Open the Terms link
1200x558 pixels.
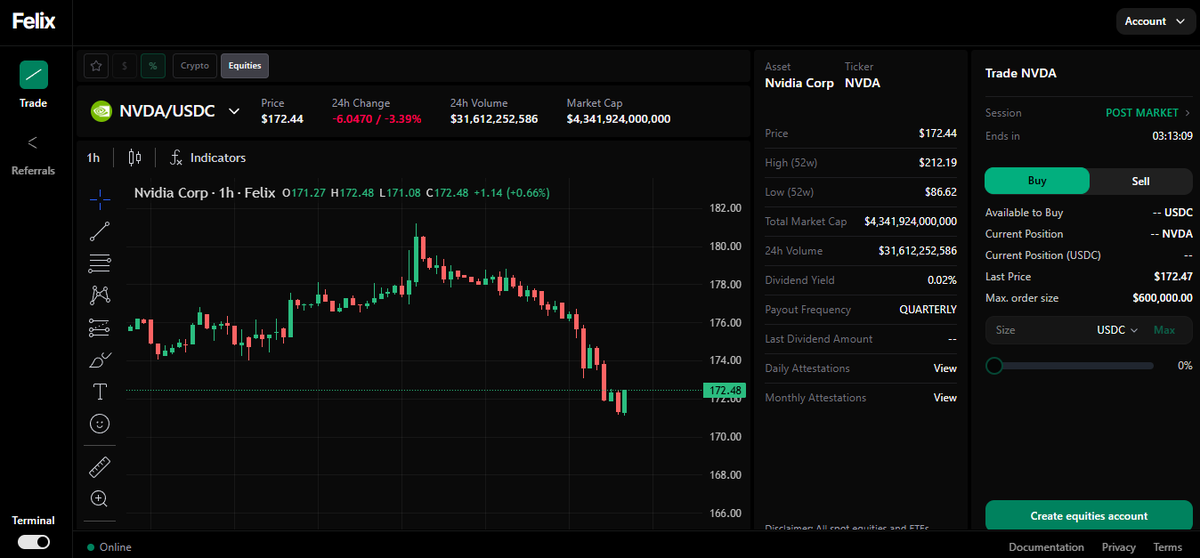click(x=1167, y=547)
